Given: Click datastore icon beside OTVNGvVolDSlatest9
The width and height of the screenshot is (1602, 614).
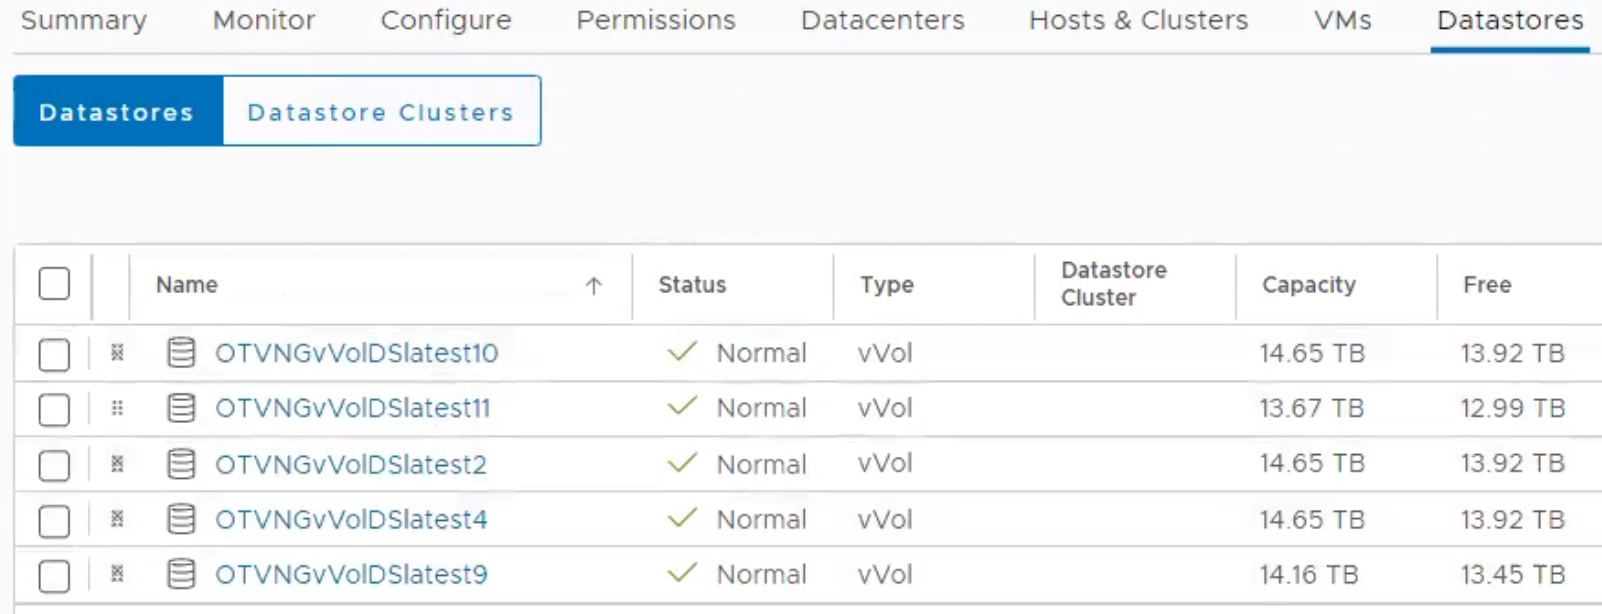Looking at the screenshot, I should tap(181, 574).
